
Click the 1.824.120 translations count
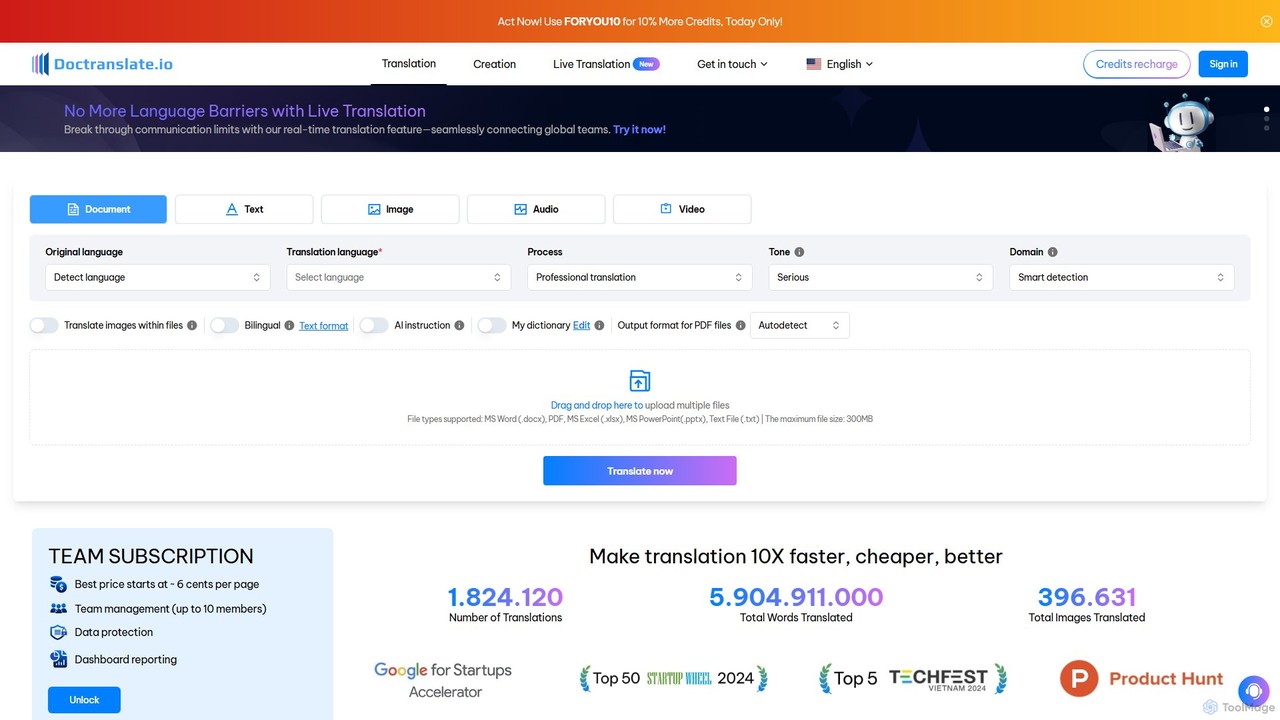505,597
